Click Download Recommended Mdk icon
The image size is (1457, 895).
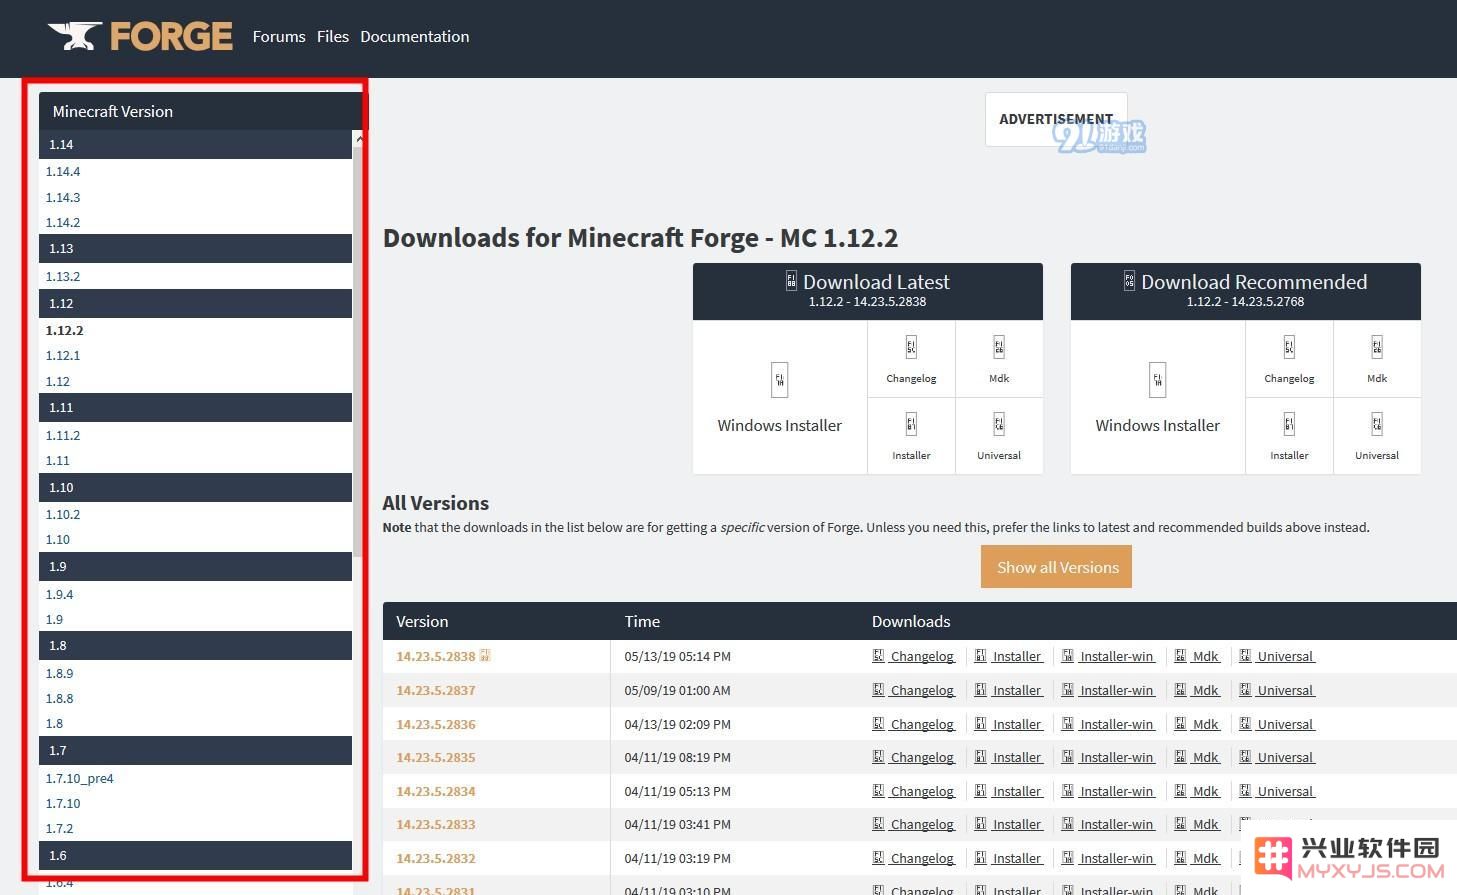pyautogui.click(x=1377, y=347)
